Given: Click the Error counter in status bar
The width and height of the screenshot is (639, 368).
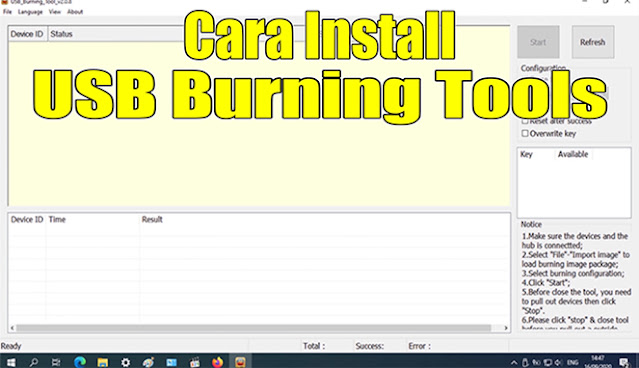Looking at the screenshot, I should [419, 346].
